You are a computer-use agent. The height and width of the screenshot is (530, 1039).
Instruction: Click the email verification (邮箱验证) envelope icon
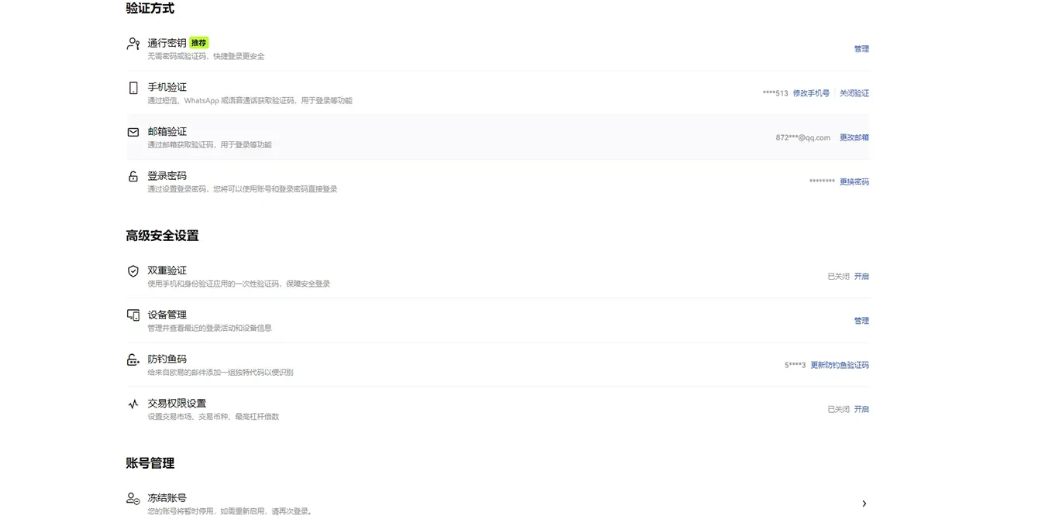133,132
